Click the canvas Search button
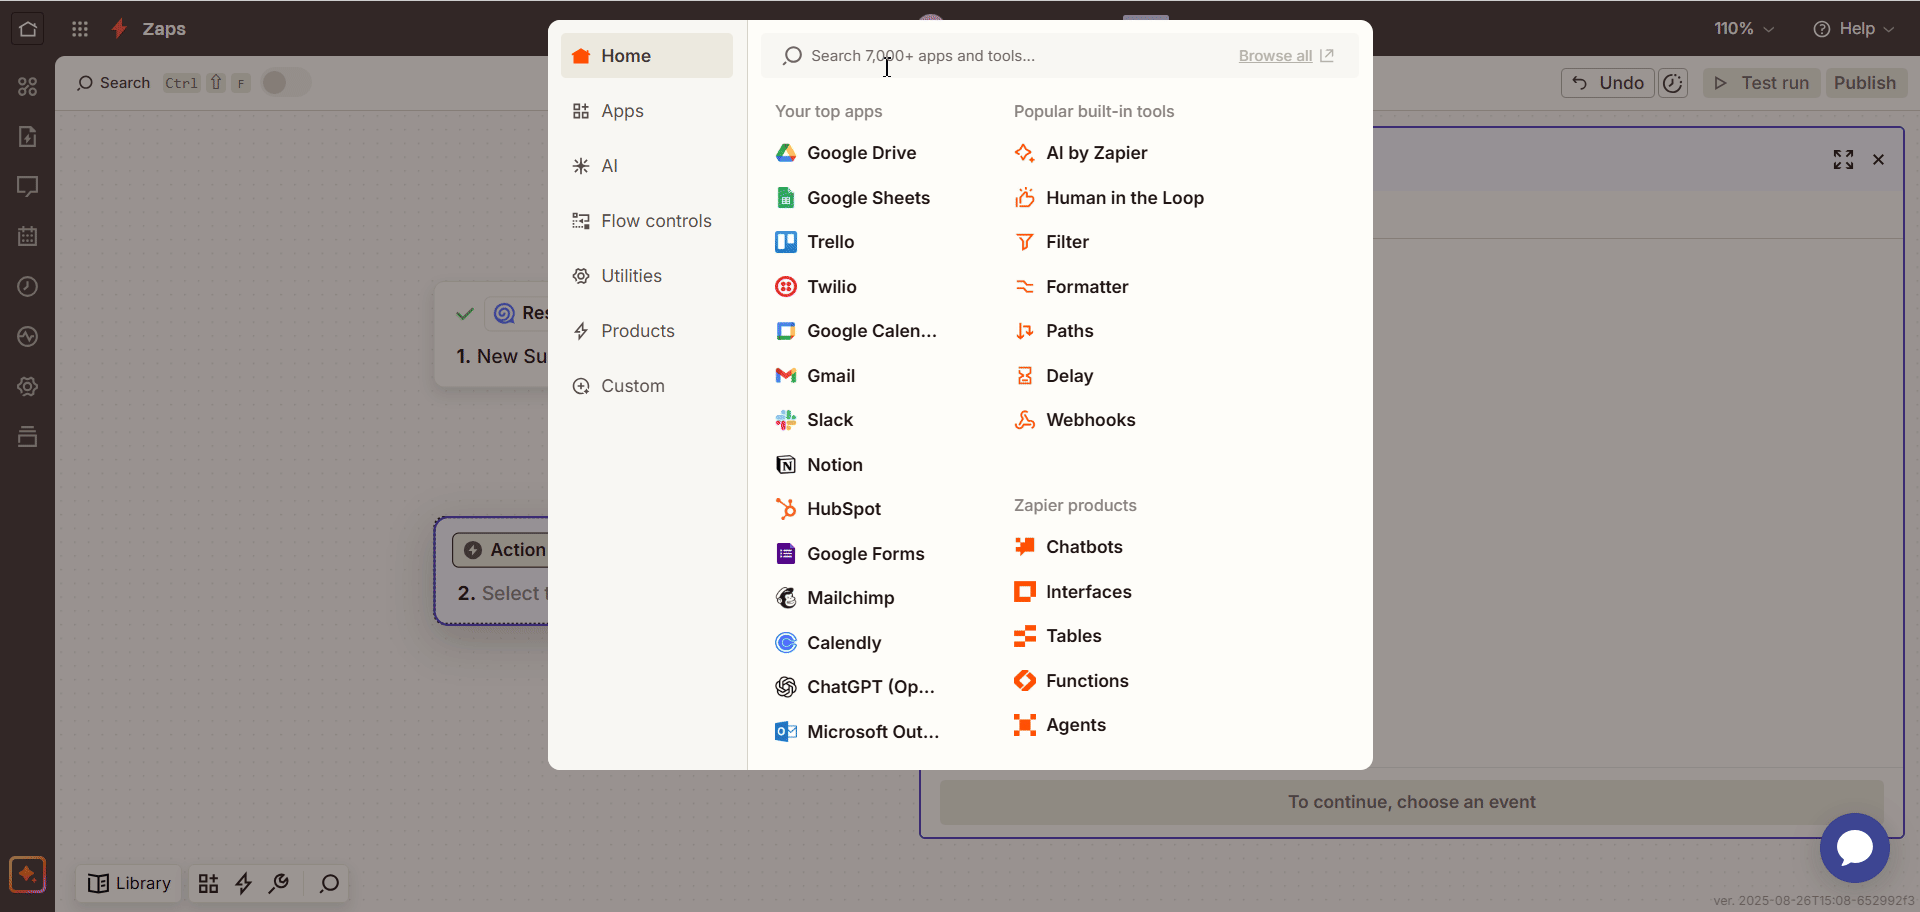This screenshot has width=1920, height=912. pyautogui.click(x=113, y=83)
